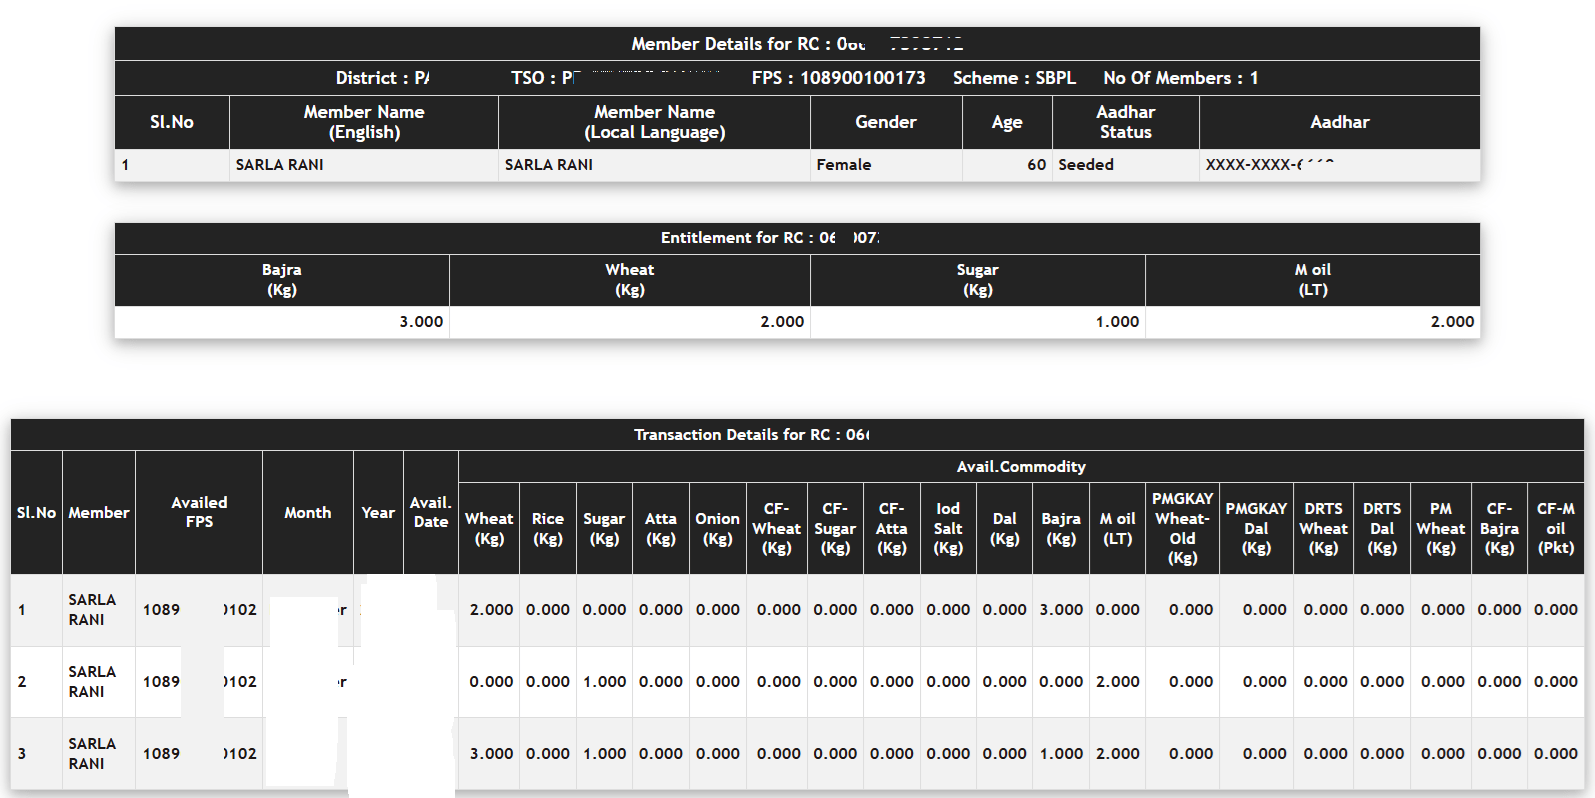Select Bajra value 1.000 in transaction row 3
1595x798 pixels.
[x=1061, y=754]
